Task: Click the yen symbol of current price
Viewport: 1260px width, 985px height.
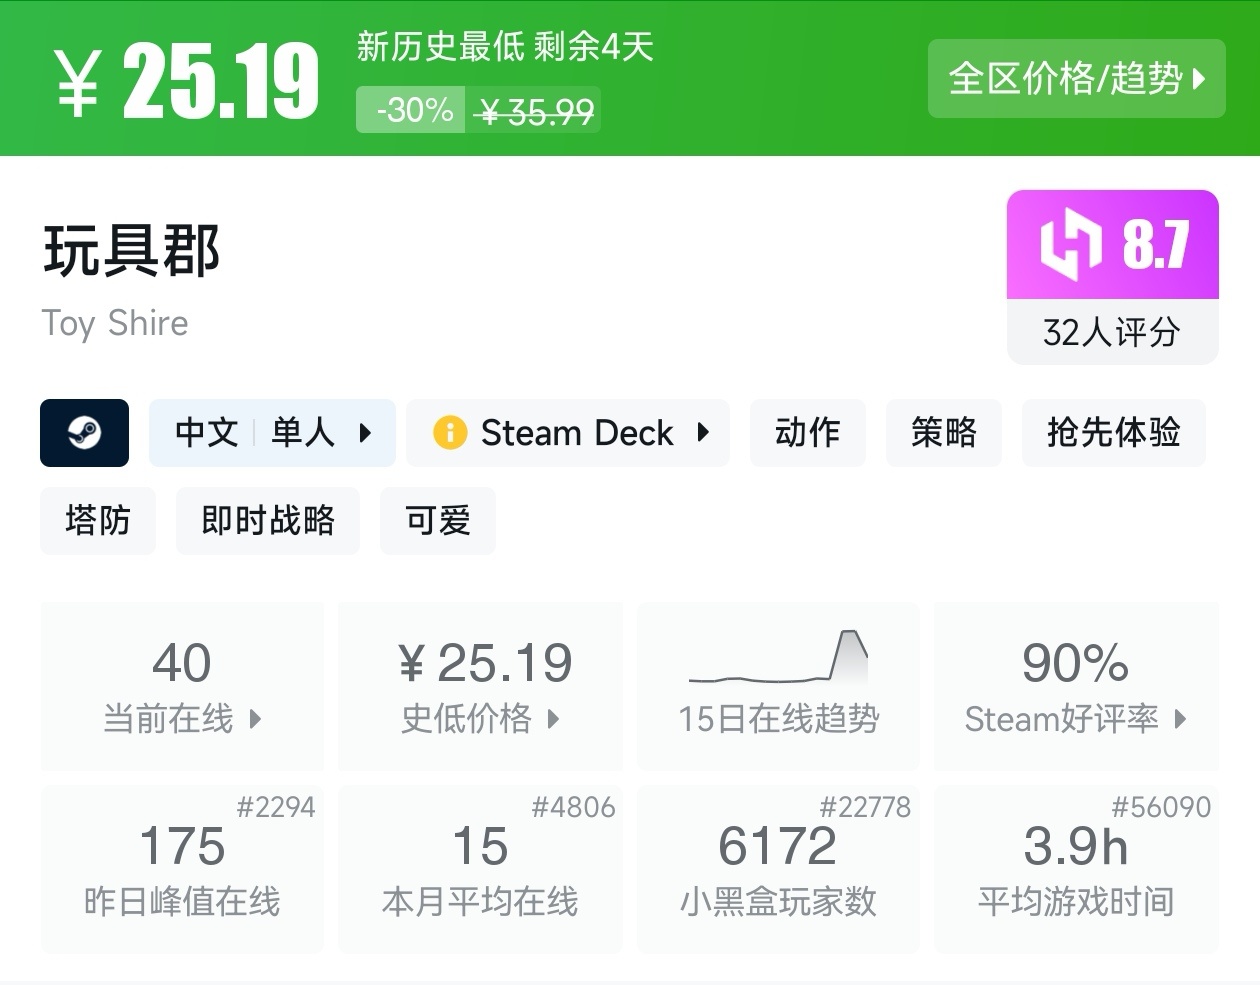Action: coord(77,84)
